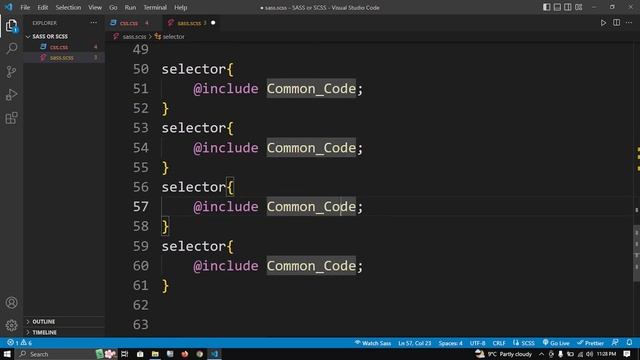Viewport: 640px width, 360px height.
Task: Go to line via Ln 57, Col 23
Action: (414, 343)
